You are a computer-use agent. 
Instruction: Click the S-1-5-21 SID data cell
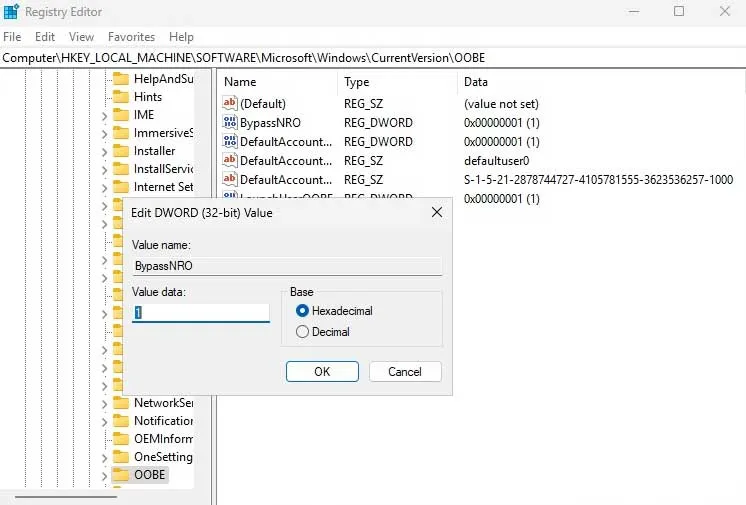coord(599,179)
